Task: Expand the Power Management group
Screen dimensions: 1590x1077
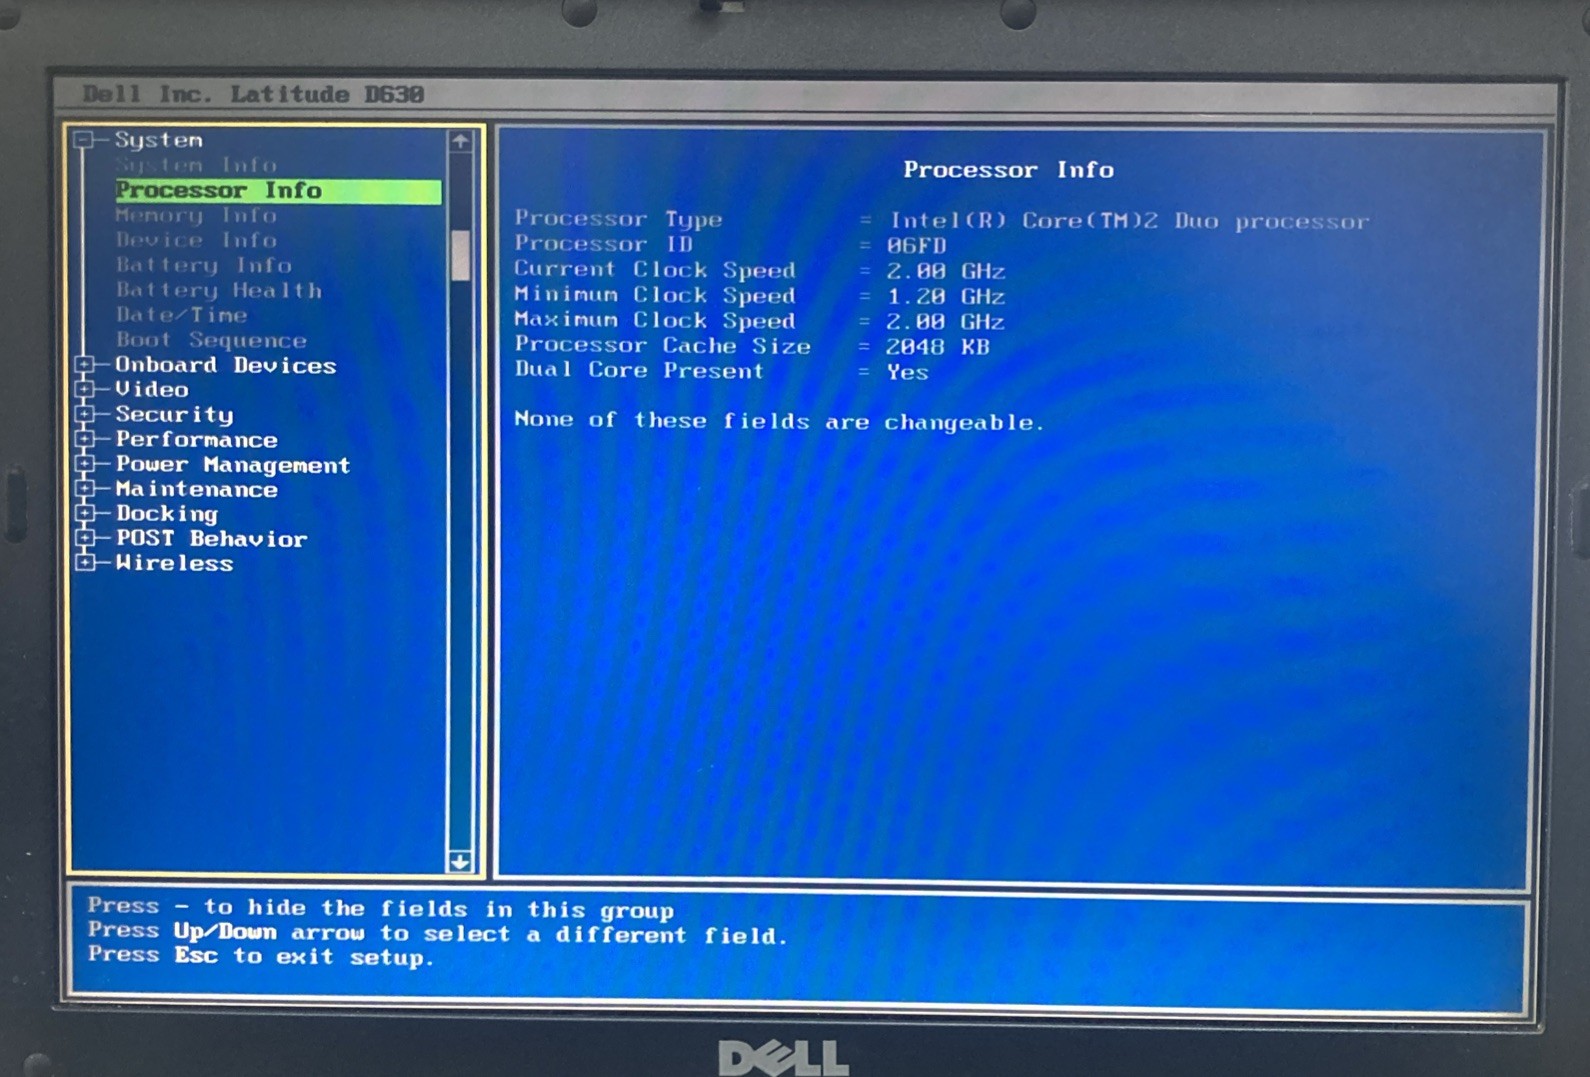Action: pos(85,464)
